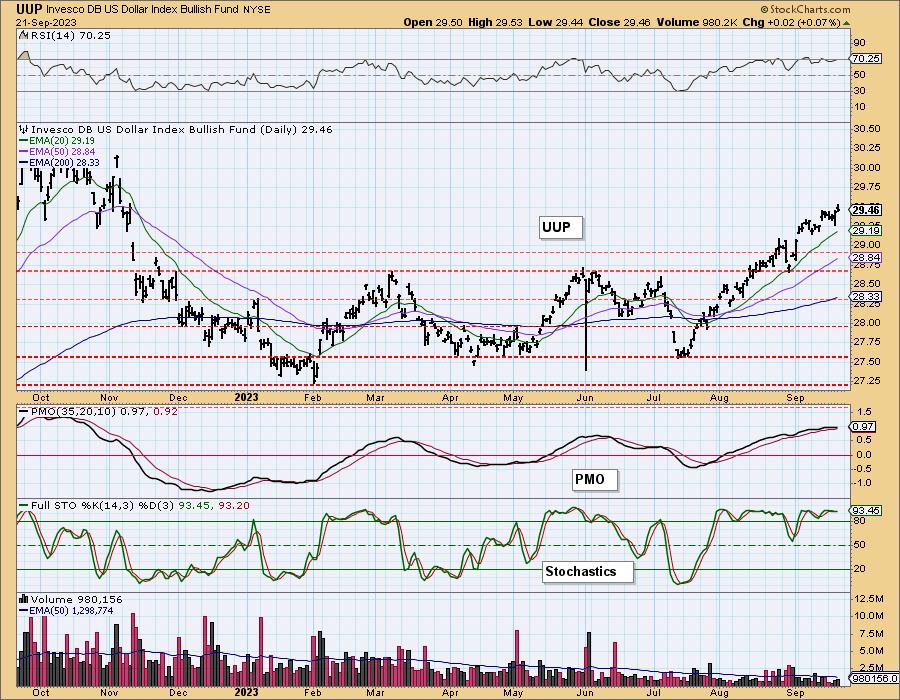This screenshot has width=900, height=700.
Task: Click the RSI indicator icon
Action: coord(23,35)
